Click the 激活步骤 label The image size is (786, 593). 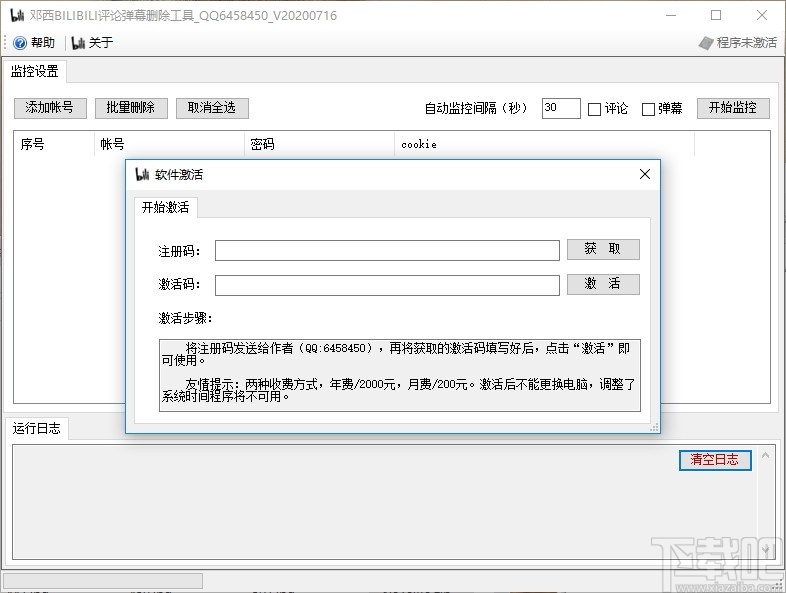coord(185,318)
